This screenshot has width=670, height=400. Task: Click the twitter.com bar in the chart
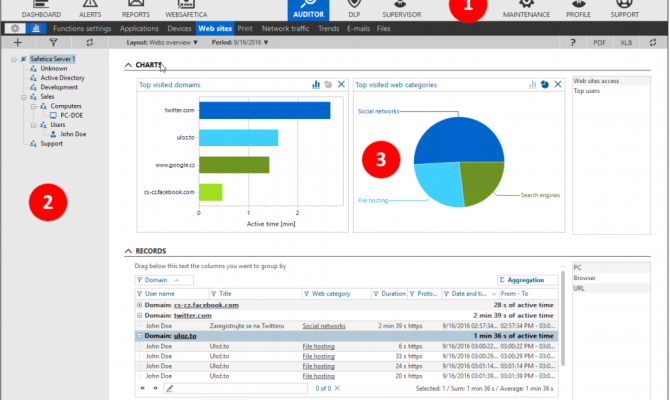264,110
